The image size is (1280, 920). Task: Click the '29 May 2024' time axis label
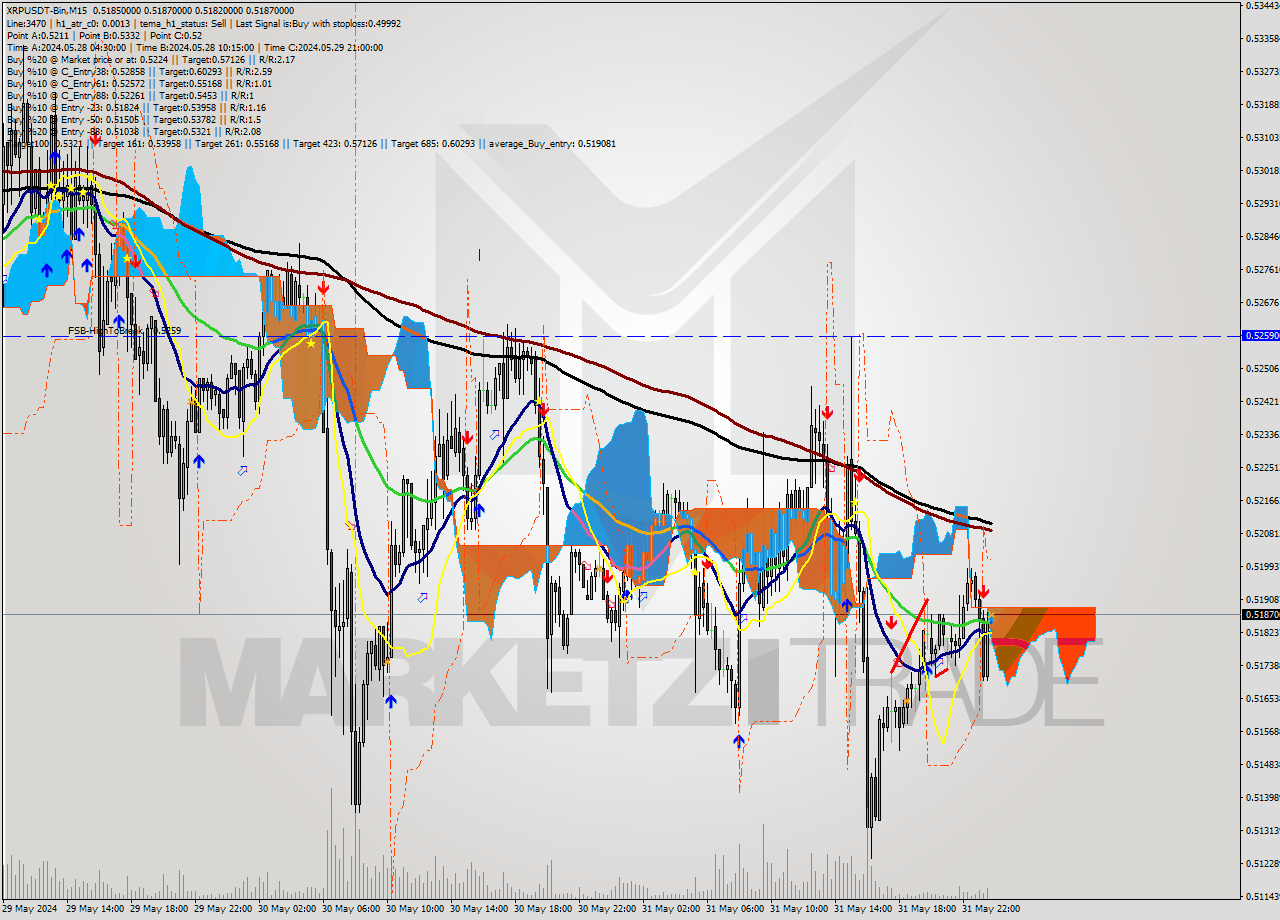tap(27, 909)
